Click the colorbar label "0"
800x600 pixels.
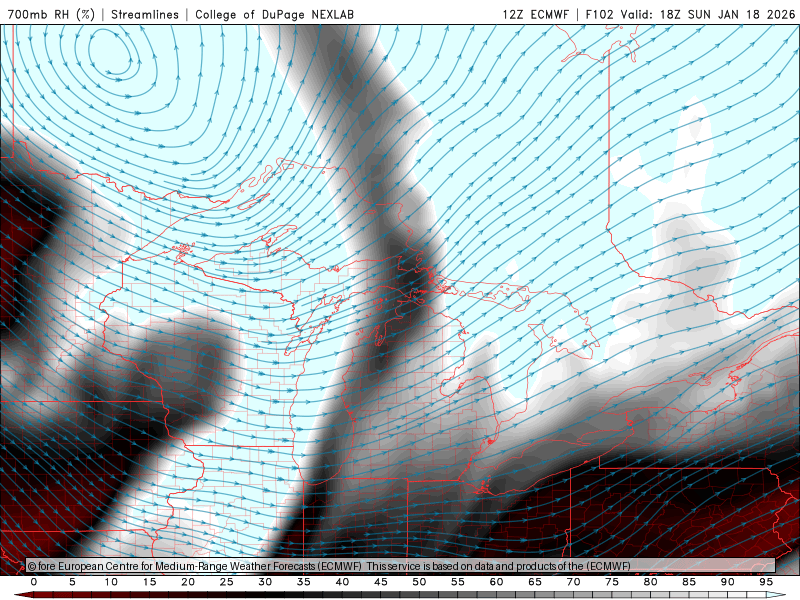(34, 582)
